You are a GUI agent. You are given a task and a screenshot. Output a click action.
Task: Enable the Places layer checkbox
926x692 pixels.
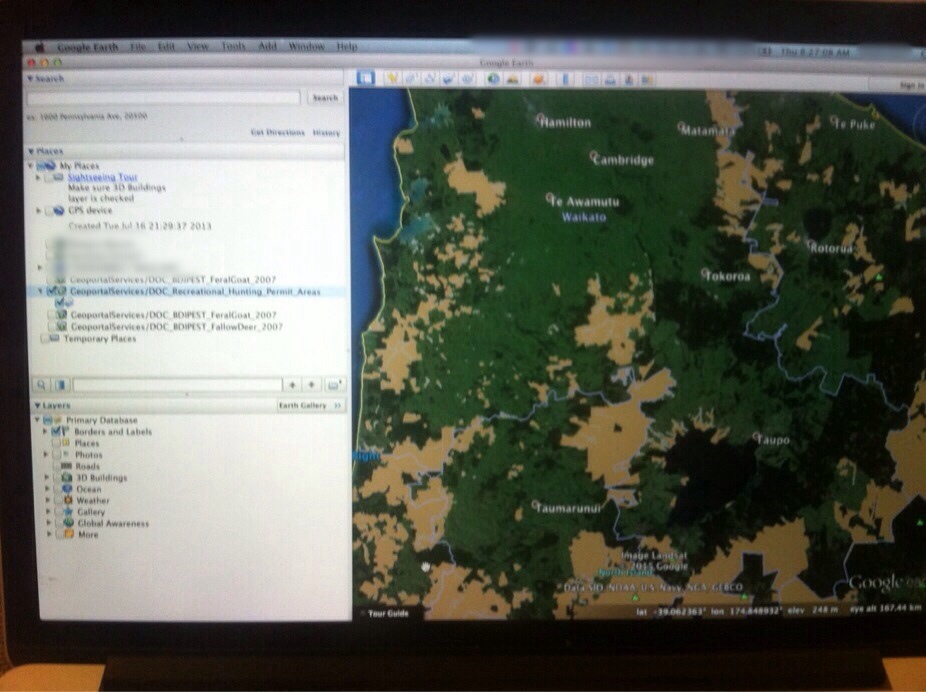(x=56, y=443)
